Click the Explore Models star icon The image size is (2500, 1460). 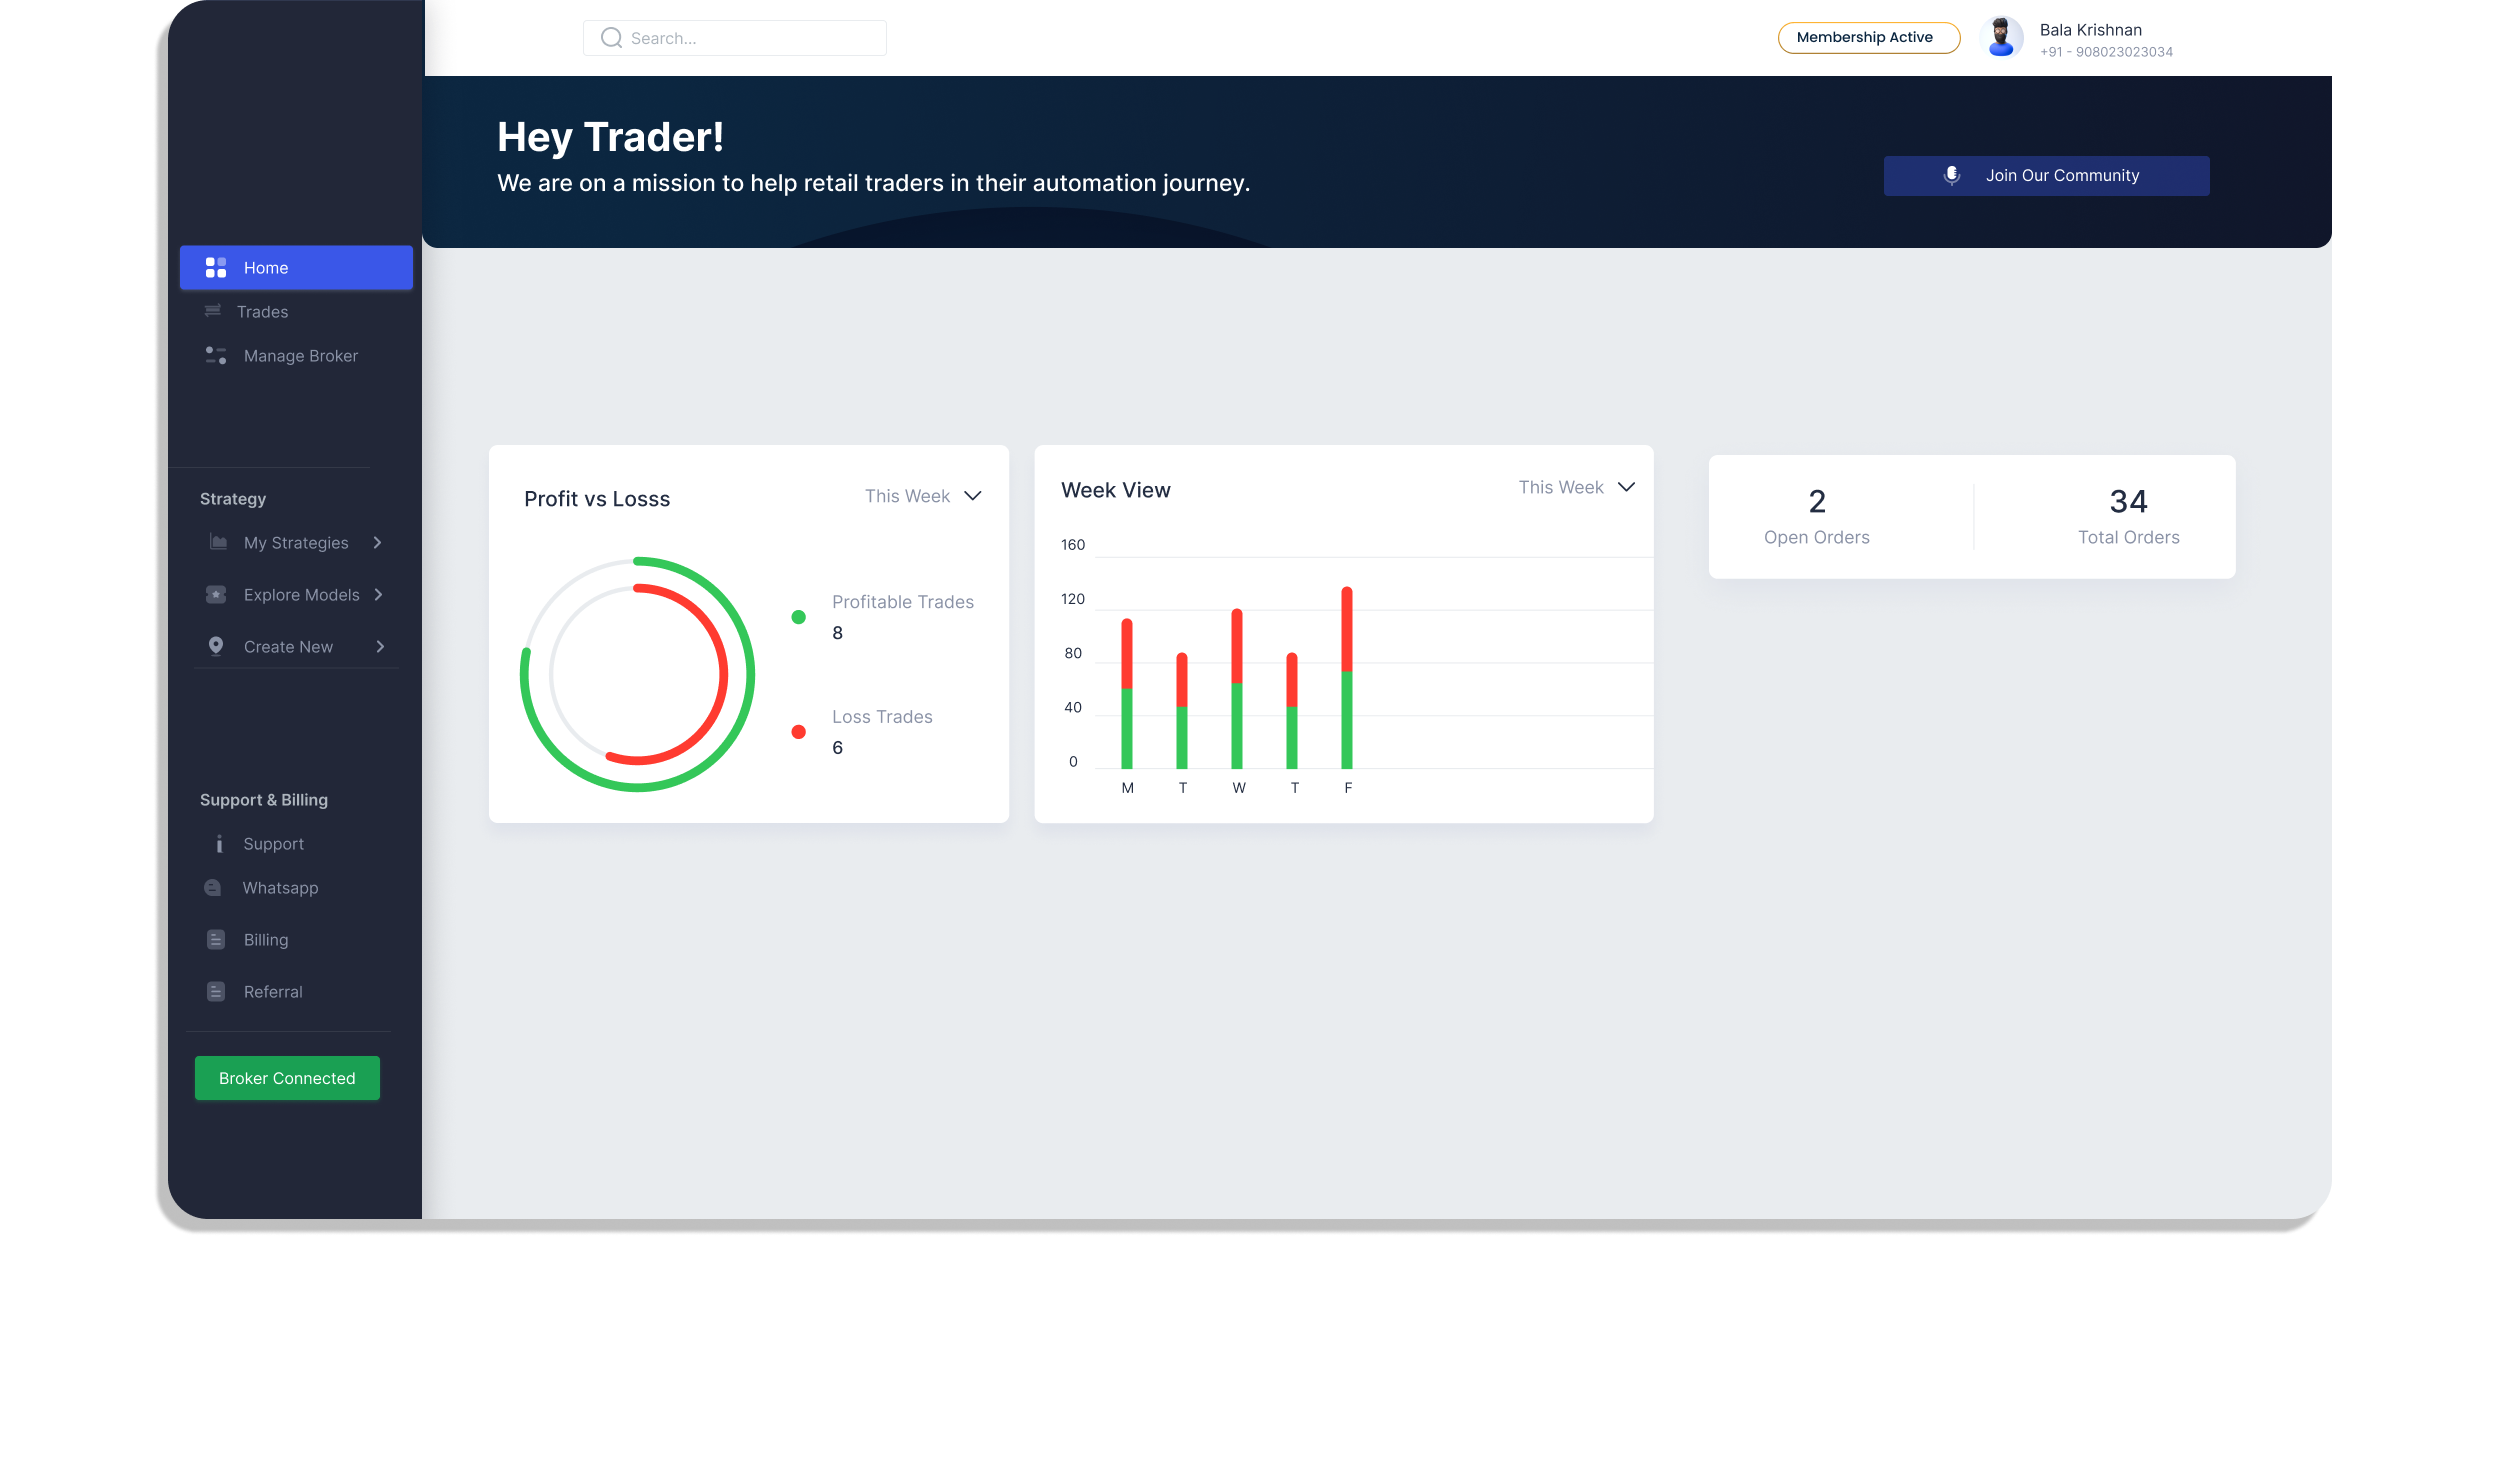point(215,594)
